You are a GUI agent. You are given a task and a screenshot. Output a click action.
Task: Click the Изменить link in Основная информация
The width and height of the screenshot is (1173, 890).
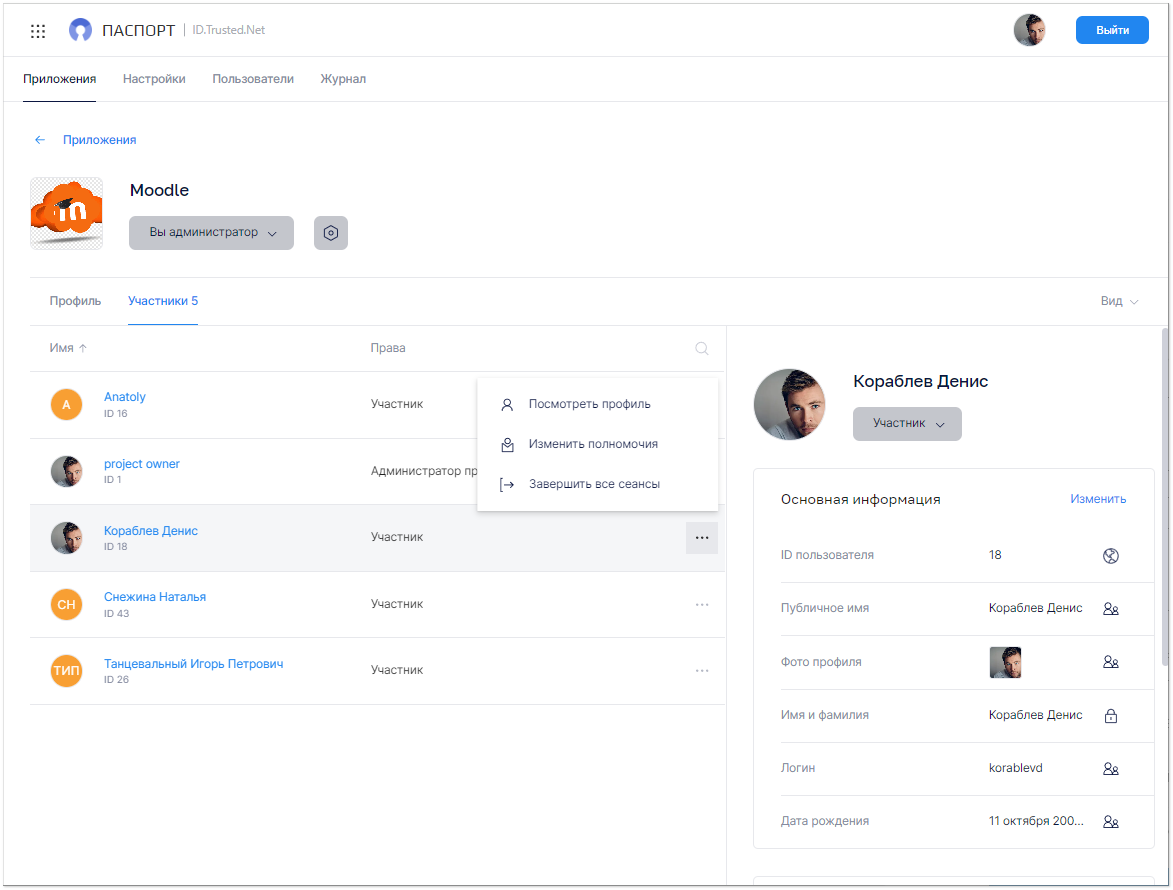coord(1098,500)
